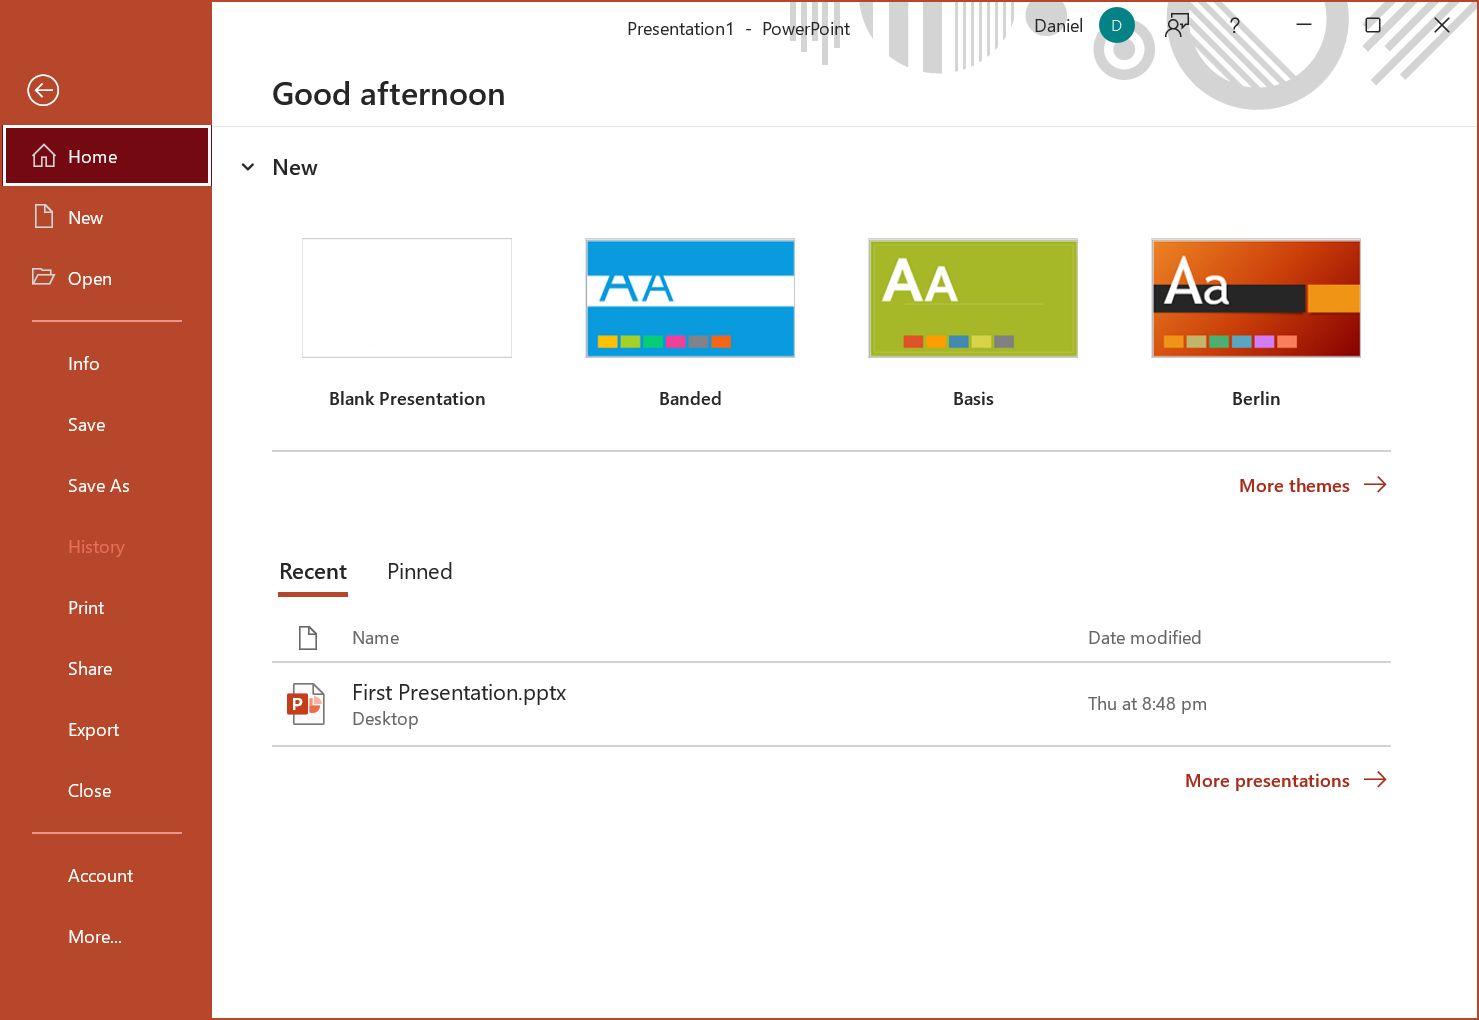Screen dimensions: 1479x1020
Task: Open the feedback person icon
Action: click(x=1177, y=26)
